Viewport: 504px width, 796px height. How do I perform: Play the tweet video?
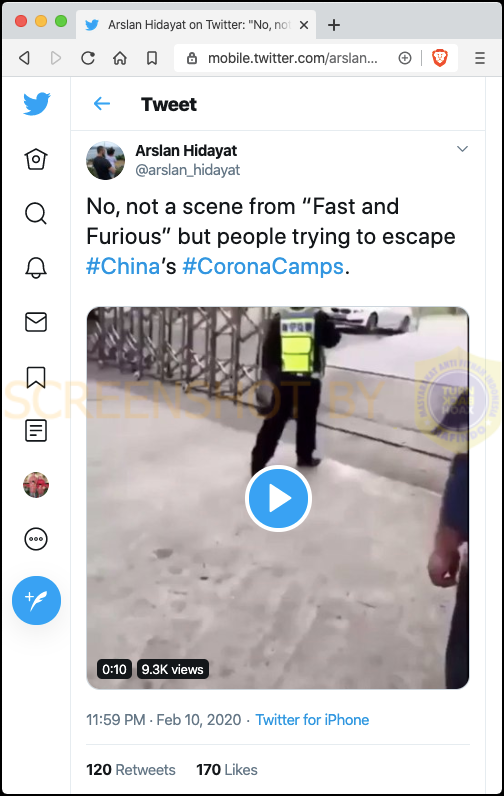pyautogui.click(x=278, y=499)
